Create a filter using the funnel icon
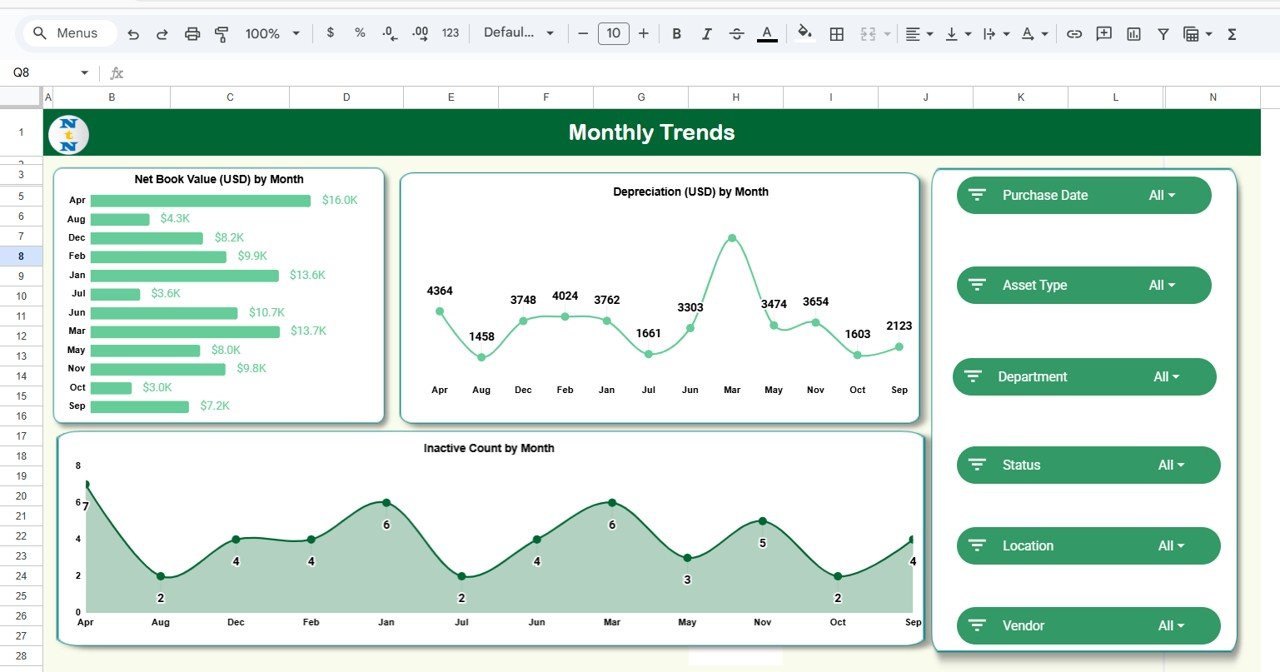This screenshot has height=672, width=1280. (1162, 33)
